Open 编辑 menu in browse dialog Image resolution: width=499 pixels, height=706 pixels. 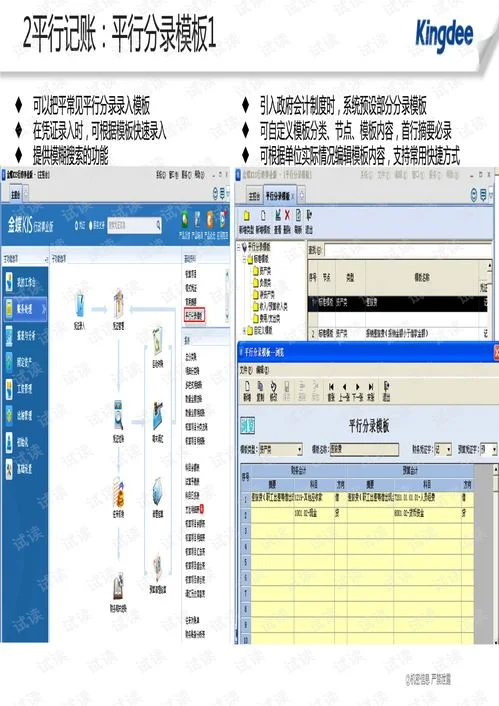(263, 370)
